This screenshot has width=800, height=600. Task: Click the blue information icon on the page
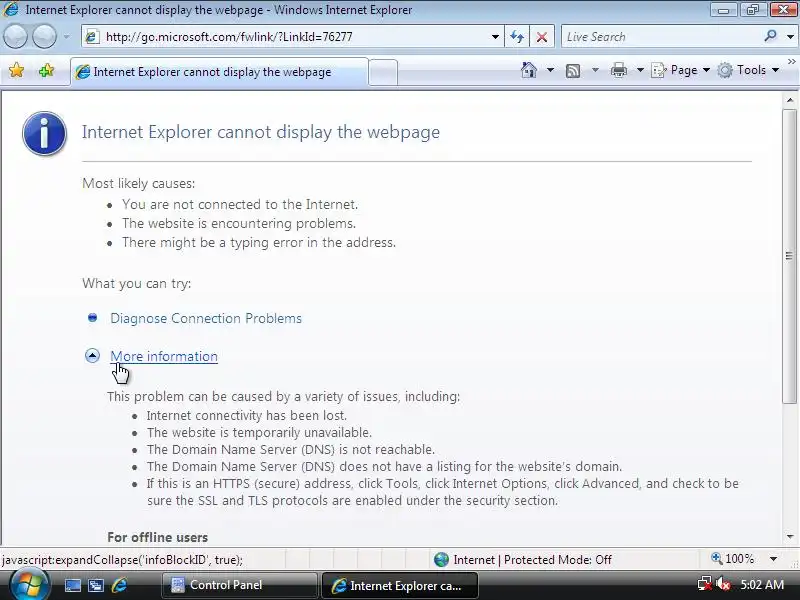point(44,133)
